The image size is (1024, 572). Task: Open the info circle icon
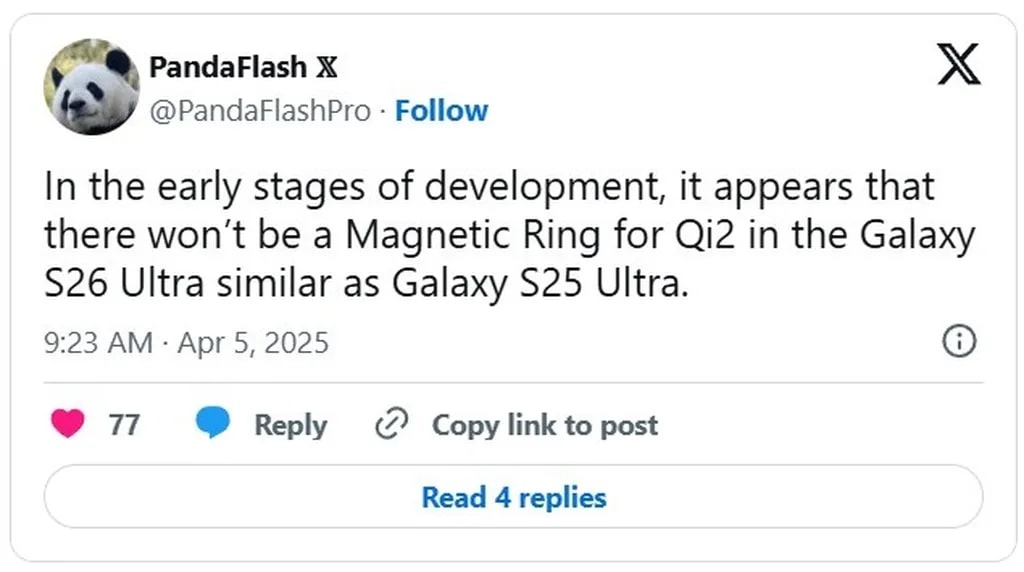pyautogui.click(x=958, y=342)
